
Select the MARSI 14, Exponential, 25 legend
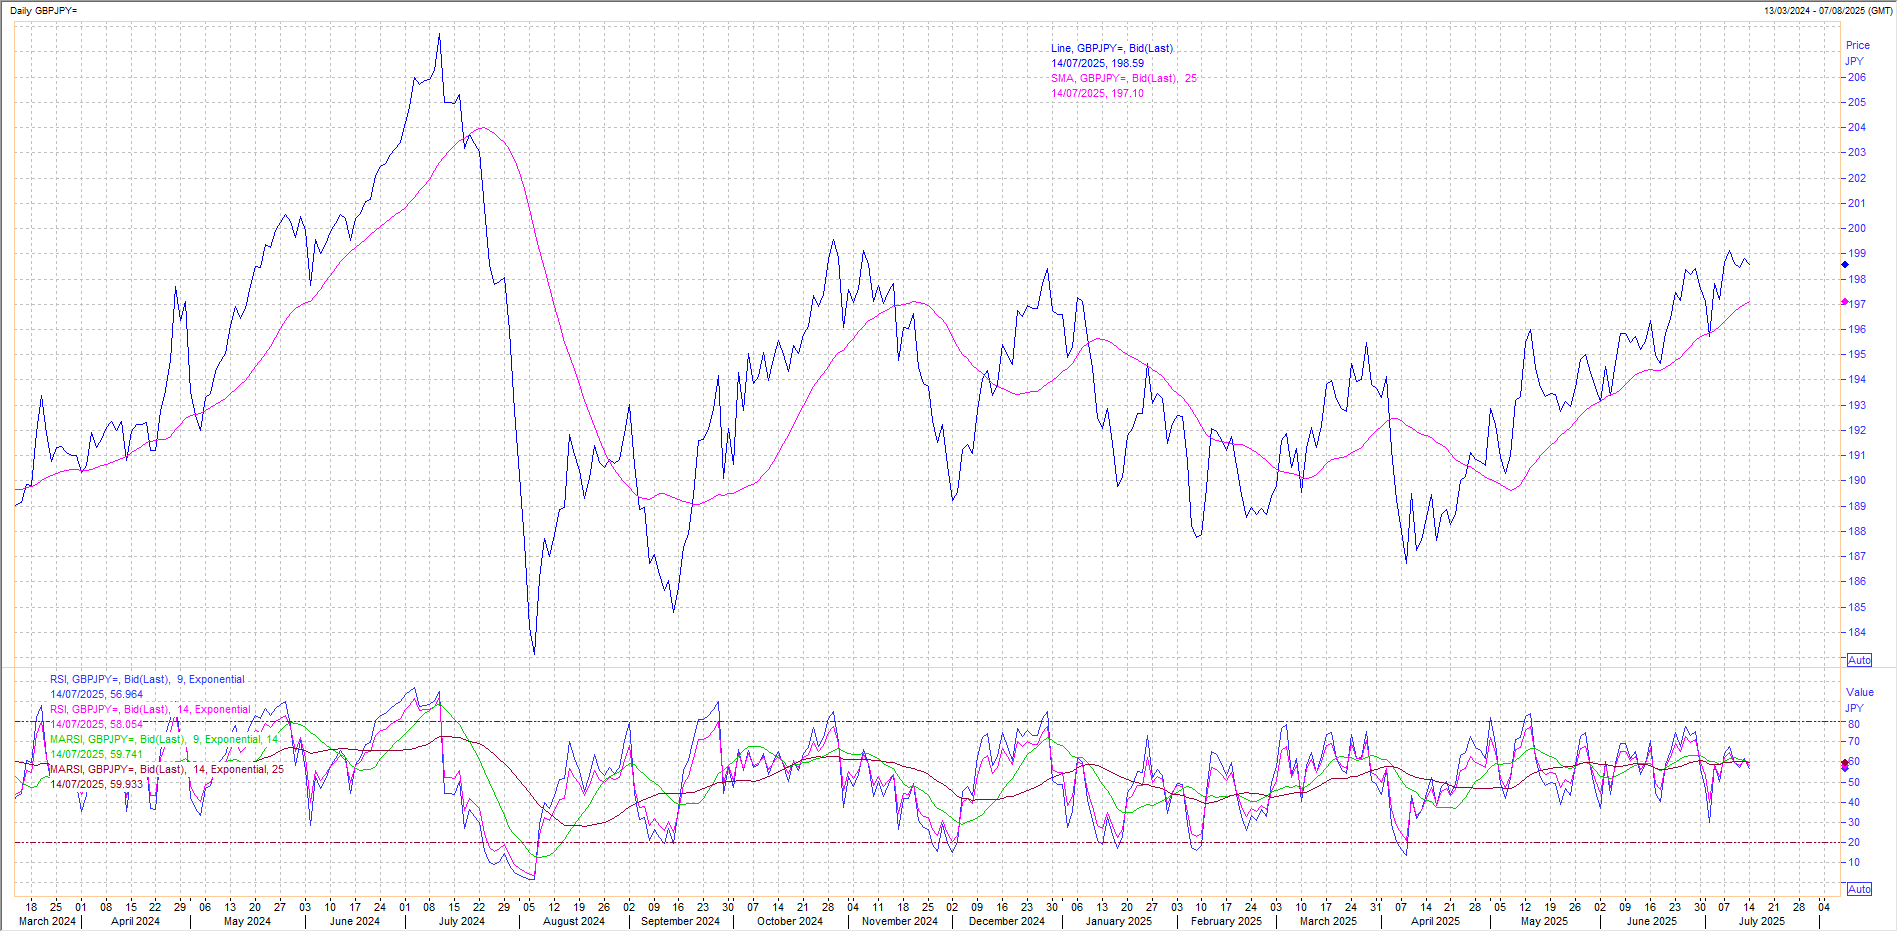(x=166, y=770)
